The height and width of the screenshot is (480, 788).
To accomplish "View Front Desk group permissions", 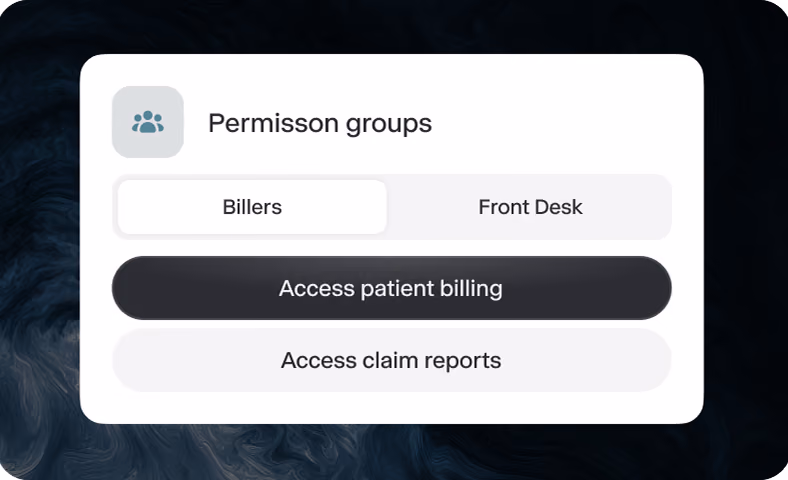I will tap(530, 207).
